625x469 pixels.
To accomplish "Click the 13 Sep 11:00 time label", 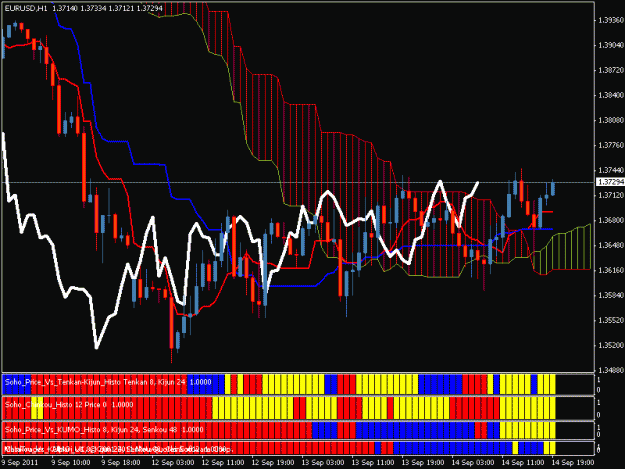I will point(373,463).
